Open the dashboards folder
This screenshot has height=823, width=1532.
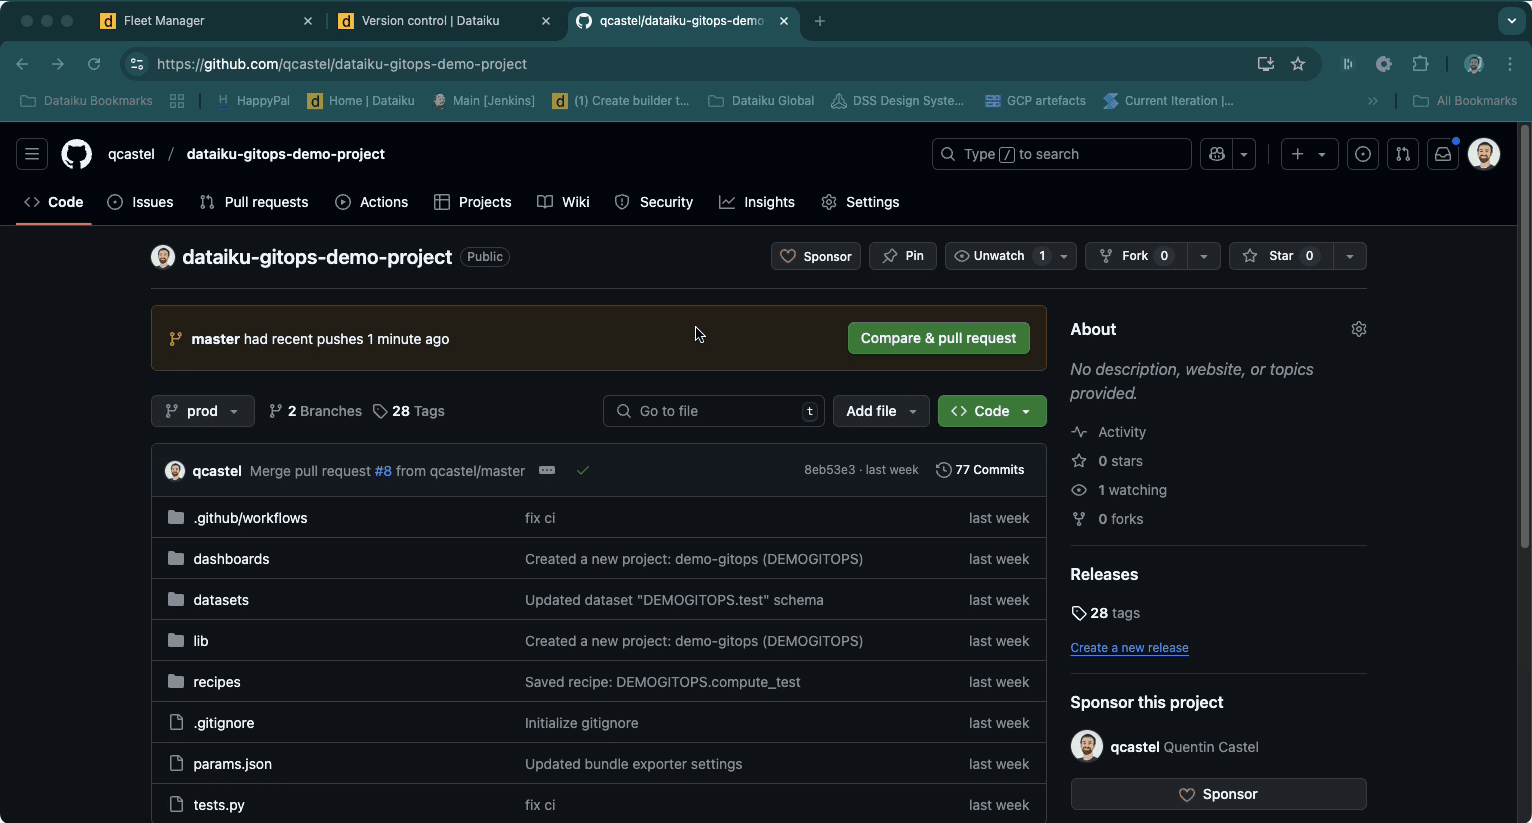point(231,559)
